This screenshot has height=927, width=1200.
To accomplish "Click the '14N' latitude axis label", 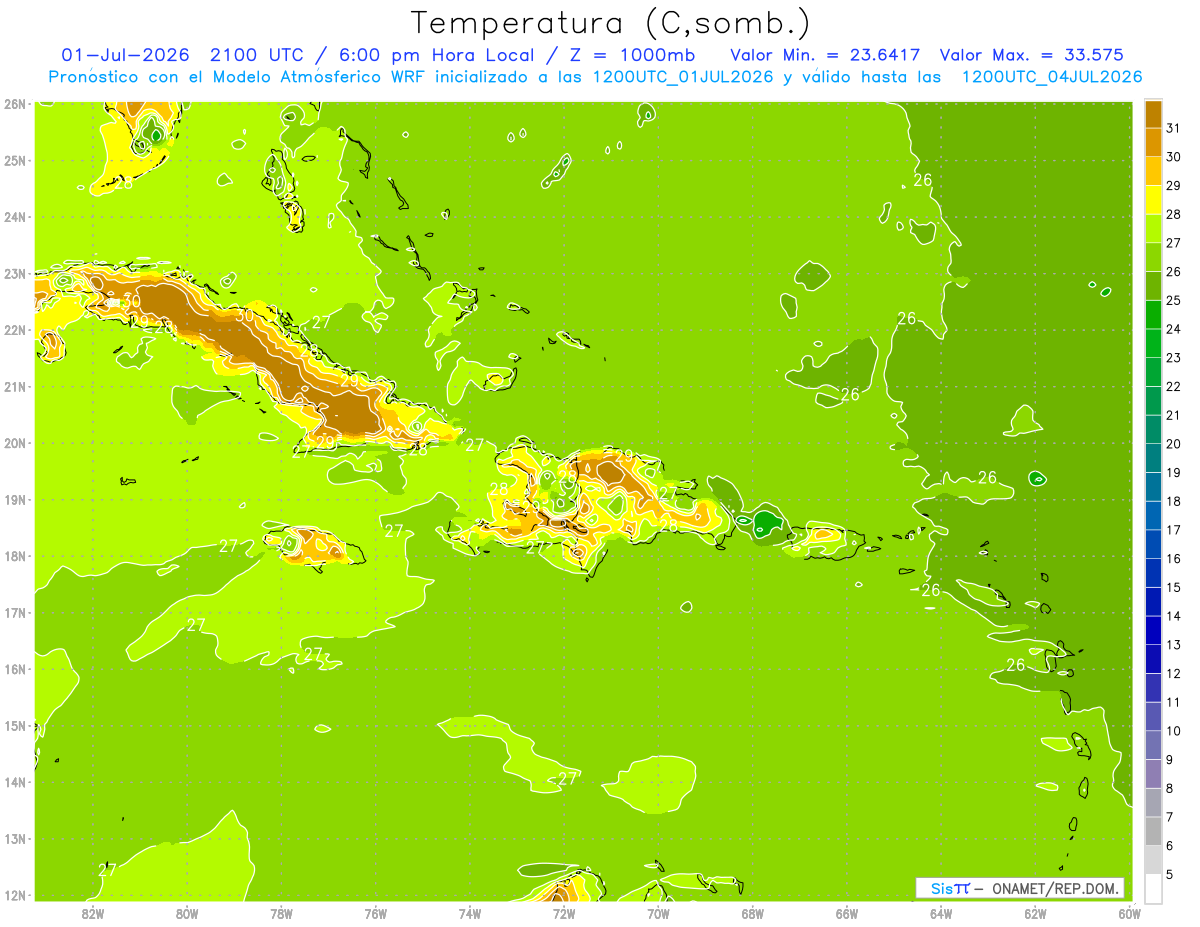I will tap(14, 782).
